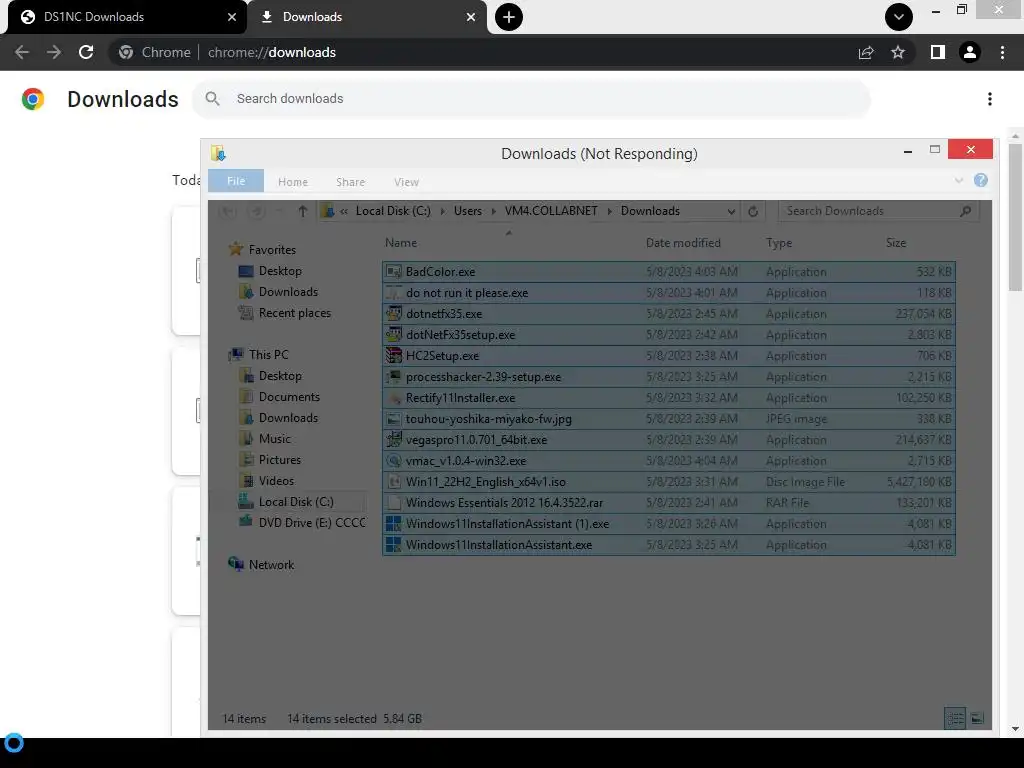The height and width of the screenshot is (768, 1024).
Task: Open the address bar history dropdown
Action: 731,211
